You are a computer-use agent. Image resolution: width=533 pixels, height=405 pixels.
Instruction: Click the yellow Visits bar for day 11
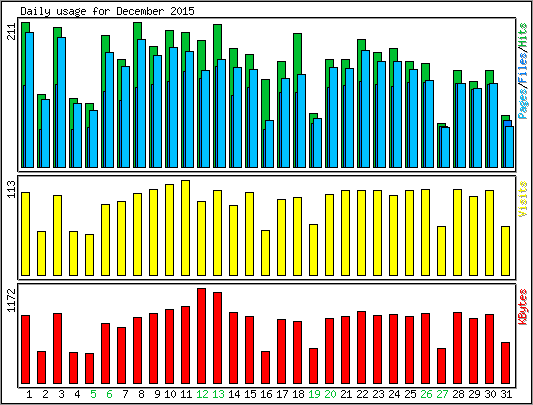pos(186,228)
